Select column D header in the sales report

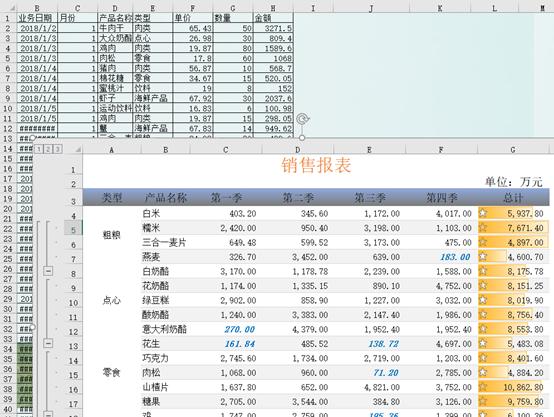297,150
